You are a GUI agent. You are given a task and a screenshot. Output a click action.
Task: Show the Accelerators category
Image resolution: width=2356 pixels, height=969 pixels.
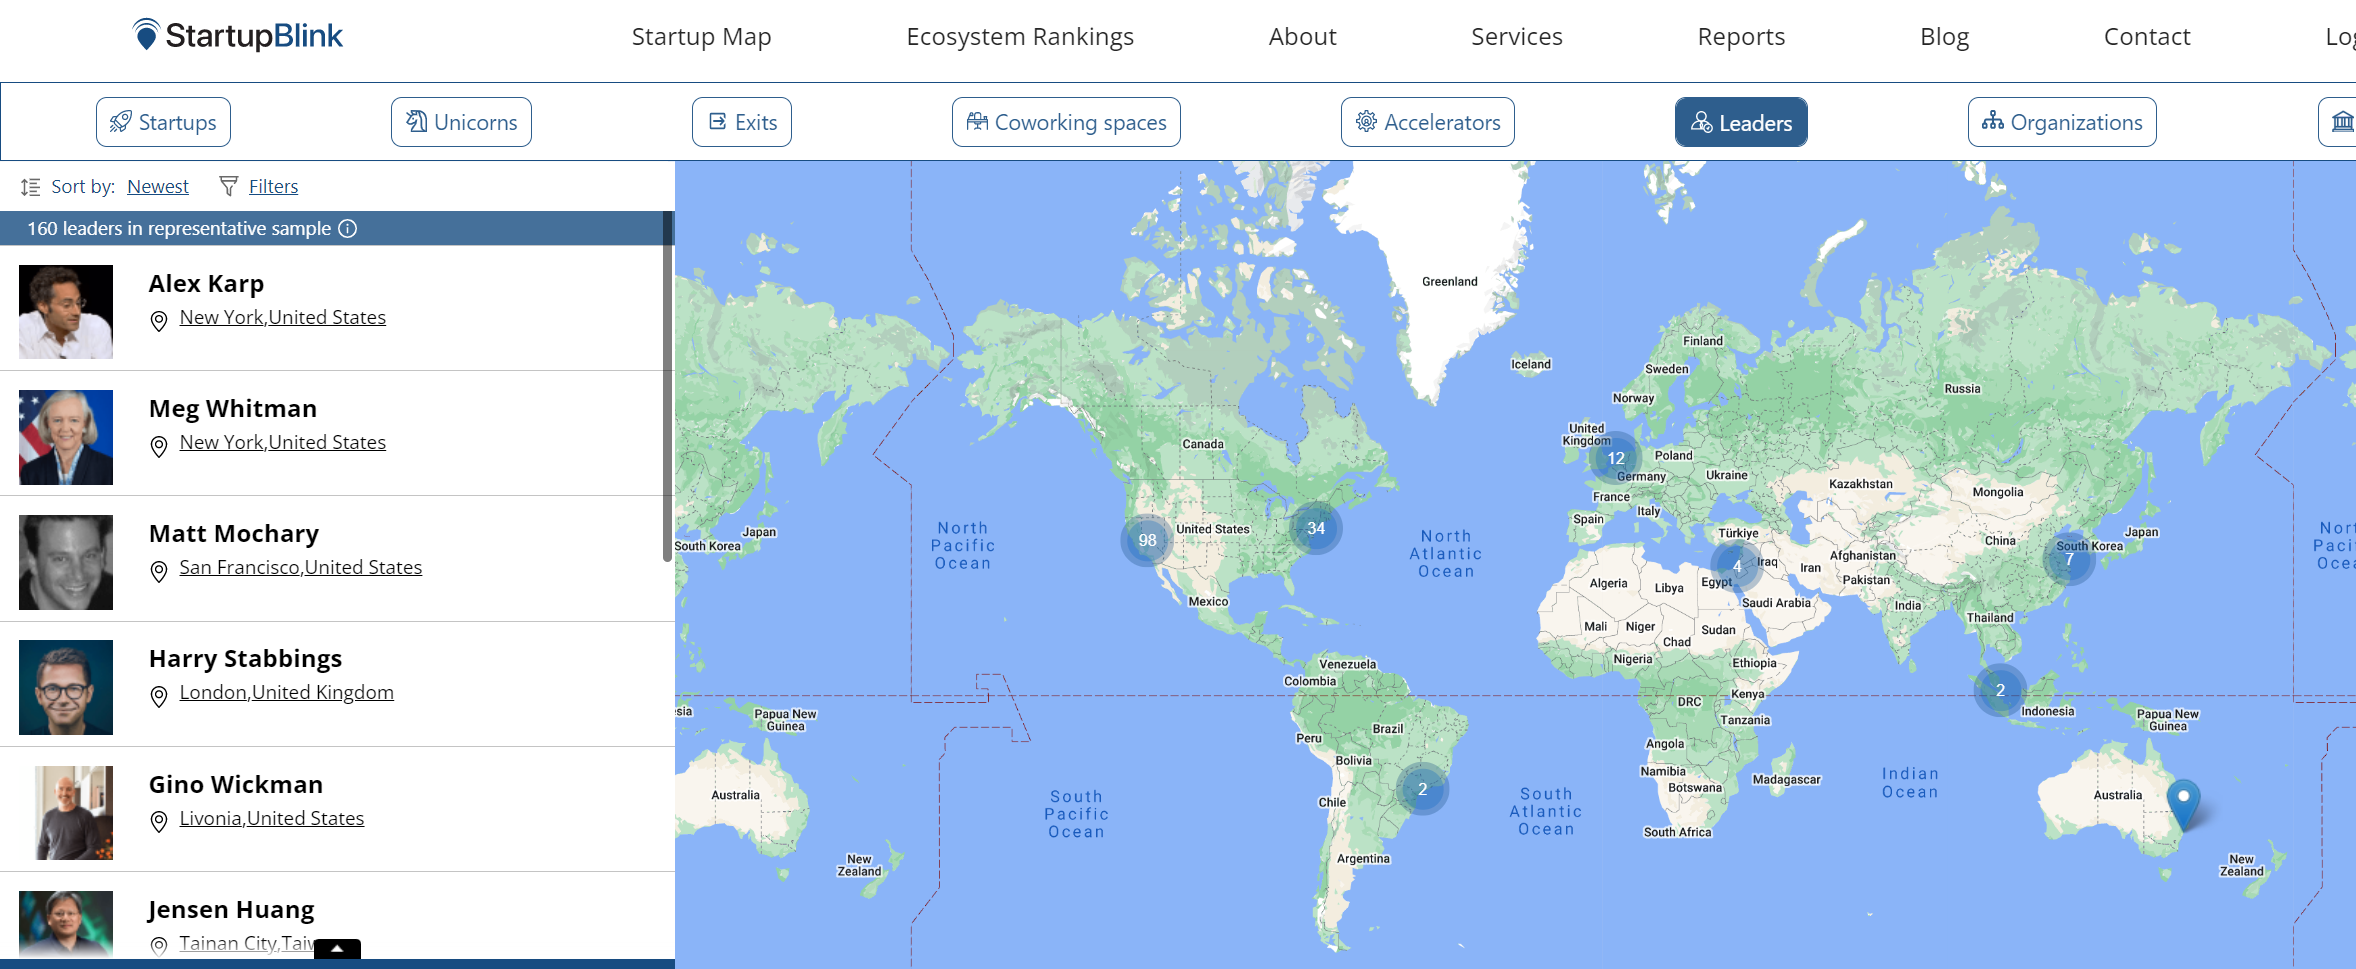(x=1427, y=122)
